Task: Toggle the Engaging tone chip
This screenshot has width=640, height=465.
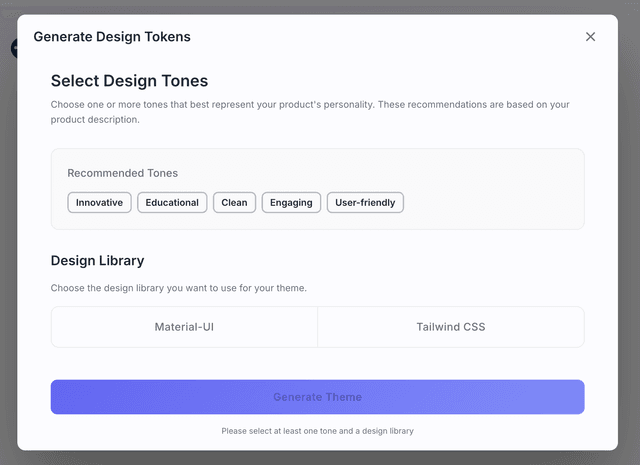Action: click(x=291, y=202)
